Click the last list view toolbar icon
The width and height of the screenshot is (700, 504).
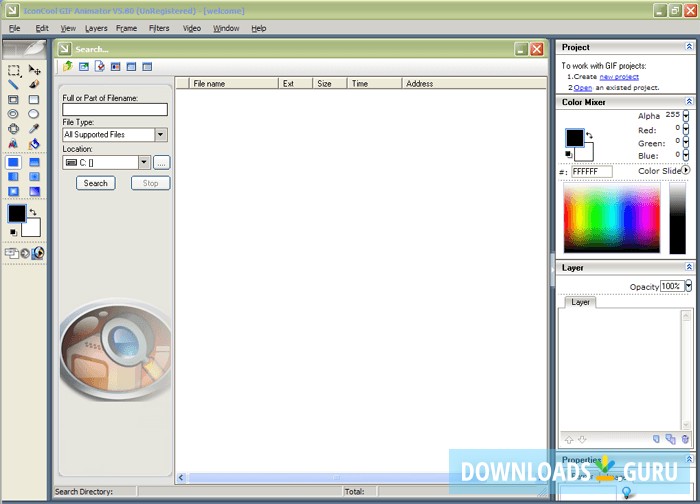tap(147, 67)
